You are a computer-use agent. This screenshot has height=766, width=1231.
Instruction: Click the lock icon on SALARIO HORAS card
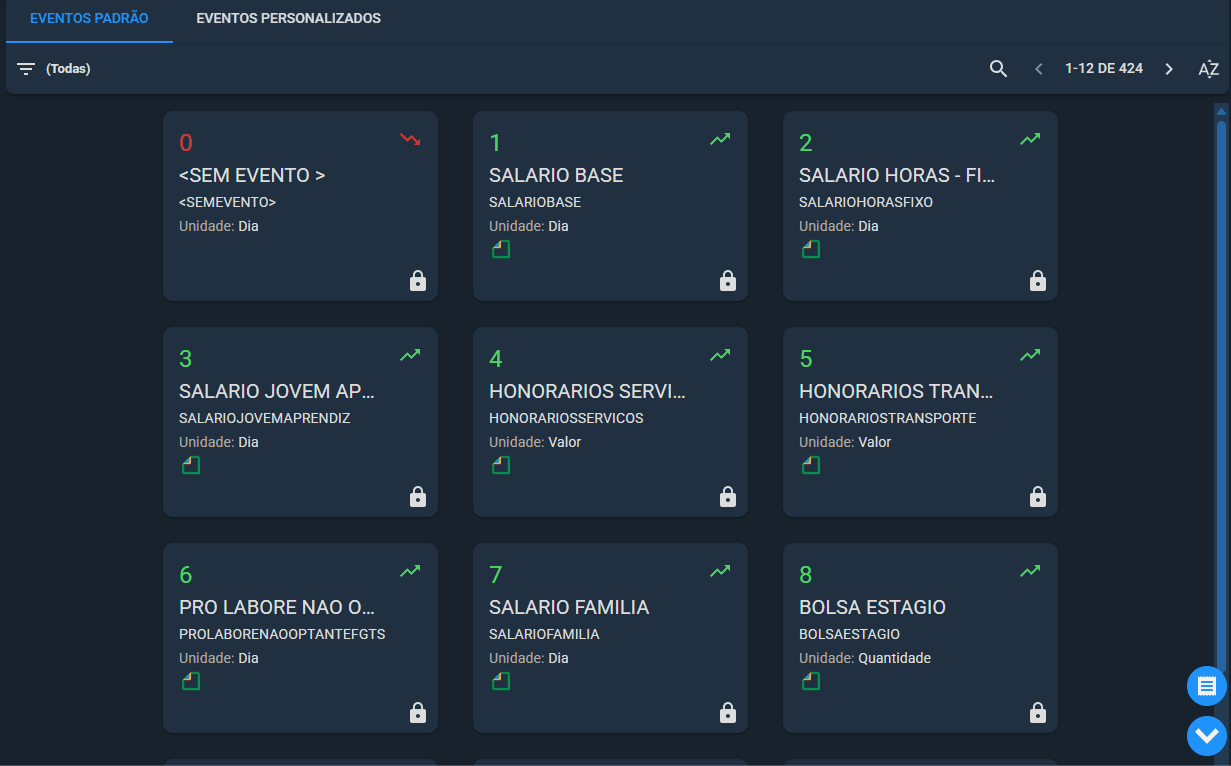tap(1038, 281)
